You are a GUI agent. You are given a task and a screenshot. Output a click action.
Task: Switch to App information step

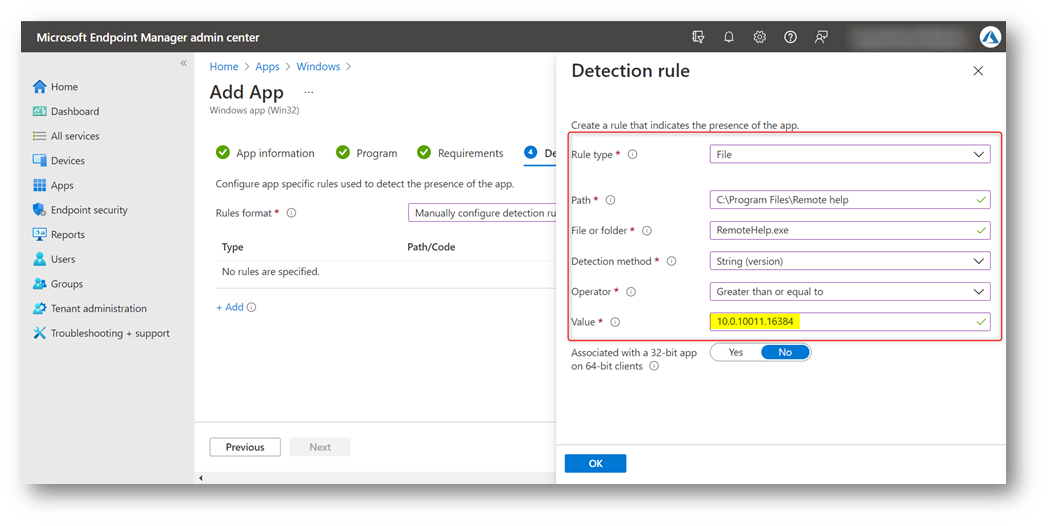(265, 153)
